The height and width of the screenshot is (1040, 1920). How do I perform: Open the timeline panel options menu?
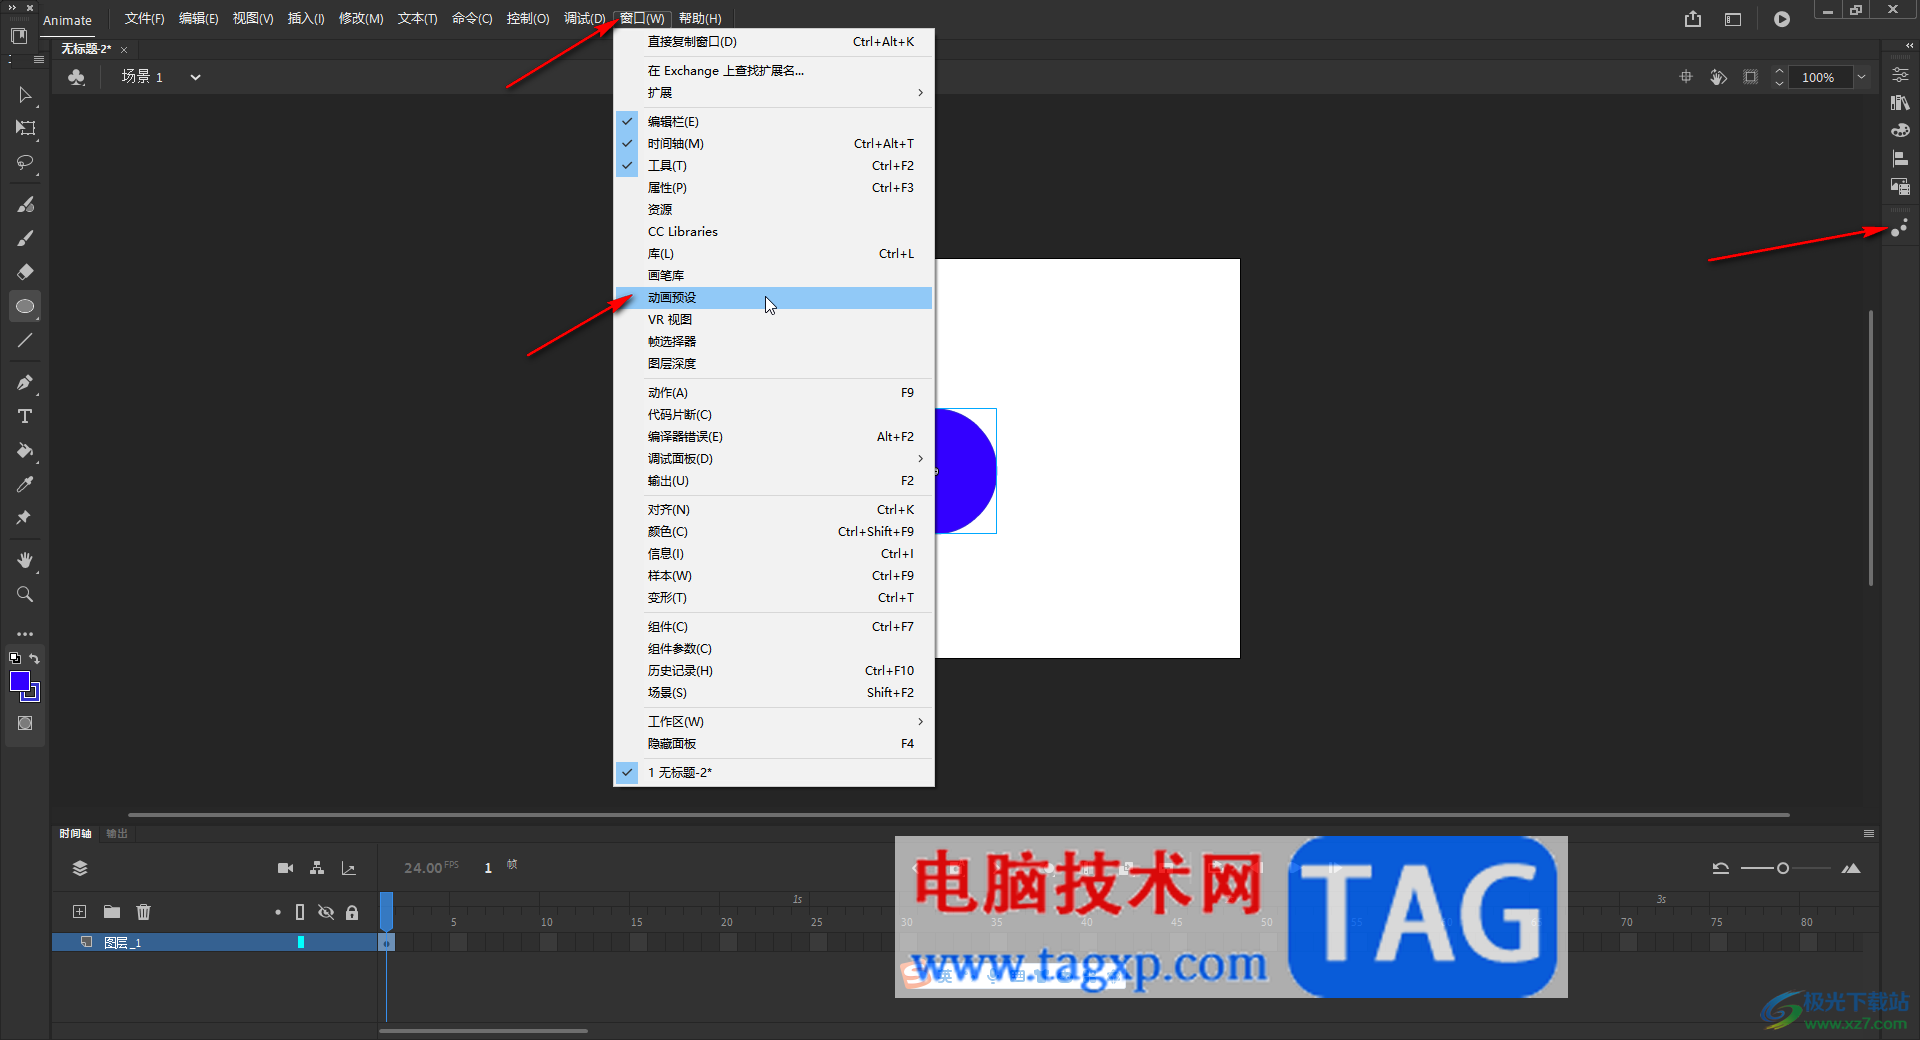[x=1869, y=833]
